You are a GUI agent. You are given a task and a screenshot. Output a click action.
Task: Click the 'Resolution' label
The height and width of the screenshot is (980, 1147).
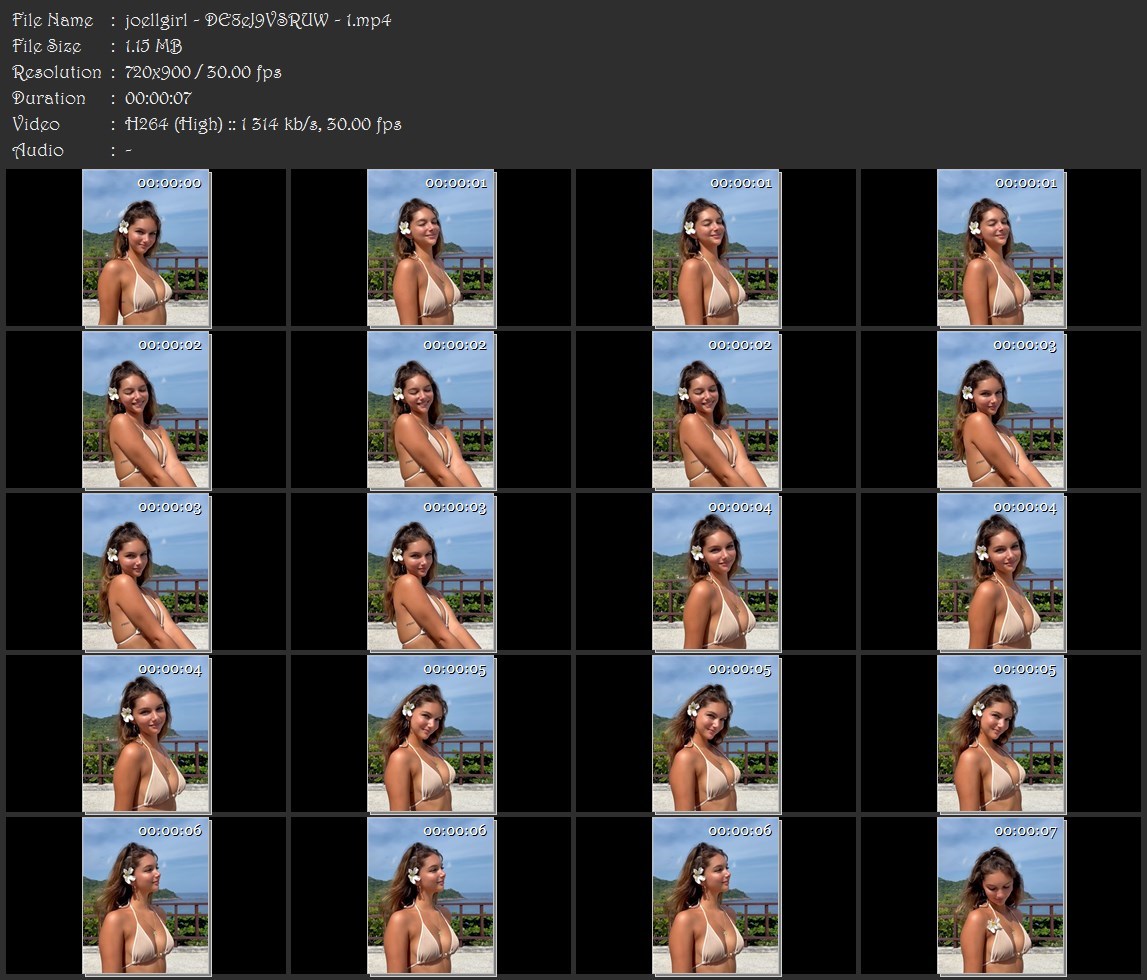pyautogui.click(x=57, y=72)
